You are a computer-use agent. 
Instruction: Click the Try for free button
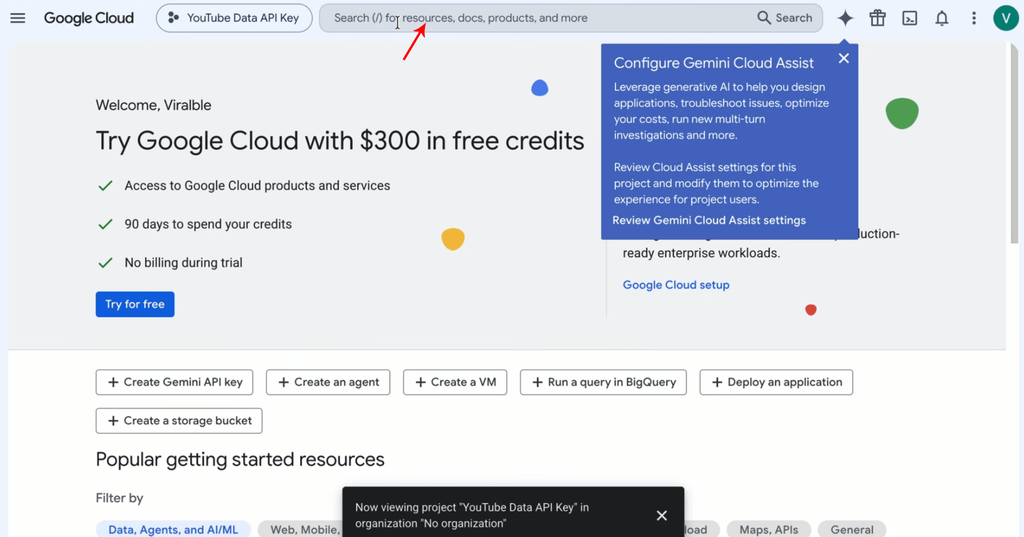click(x=135, y=304)
